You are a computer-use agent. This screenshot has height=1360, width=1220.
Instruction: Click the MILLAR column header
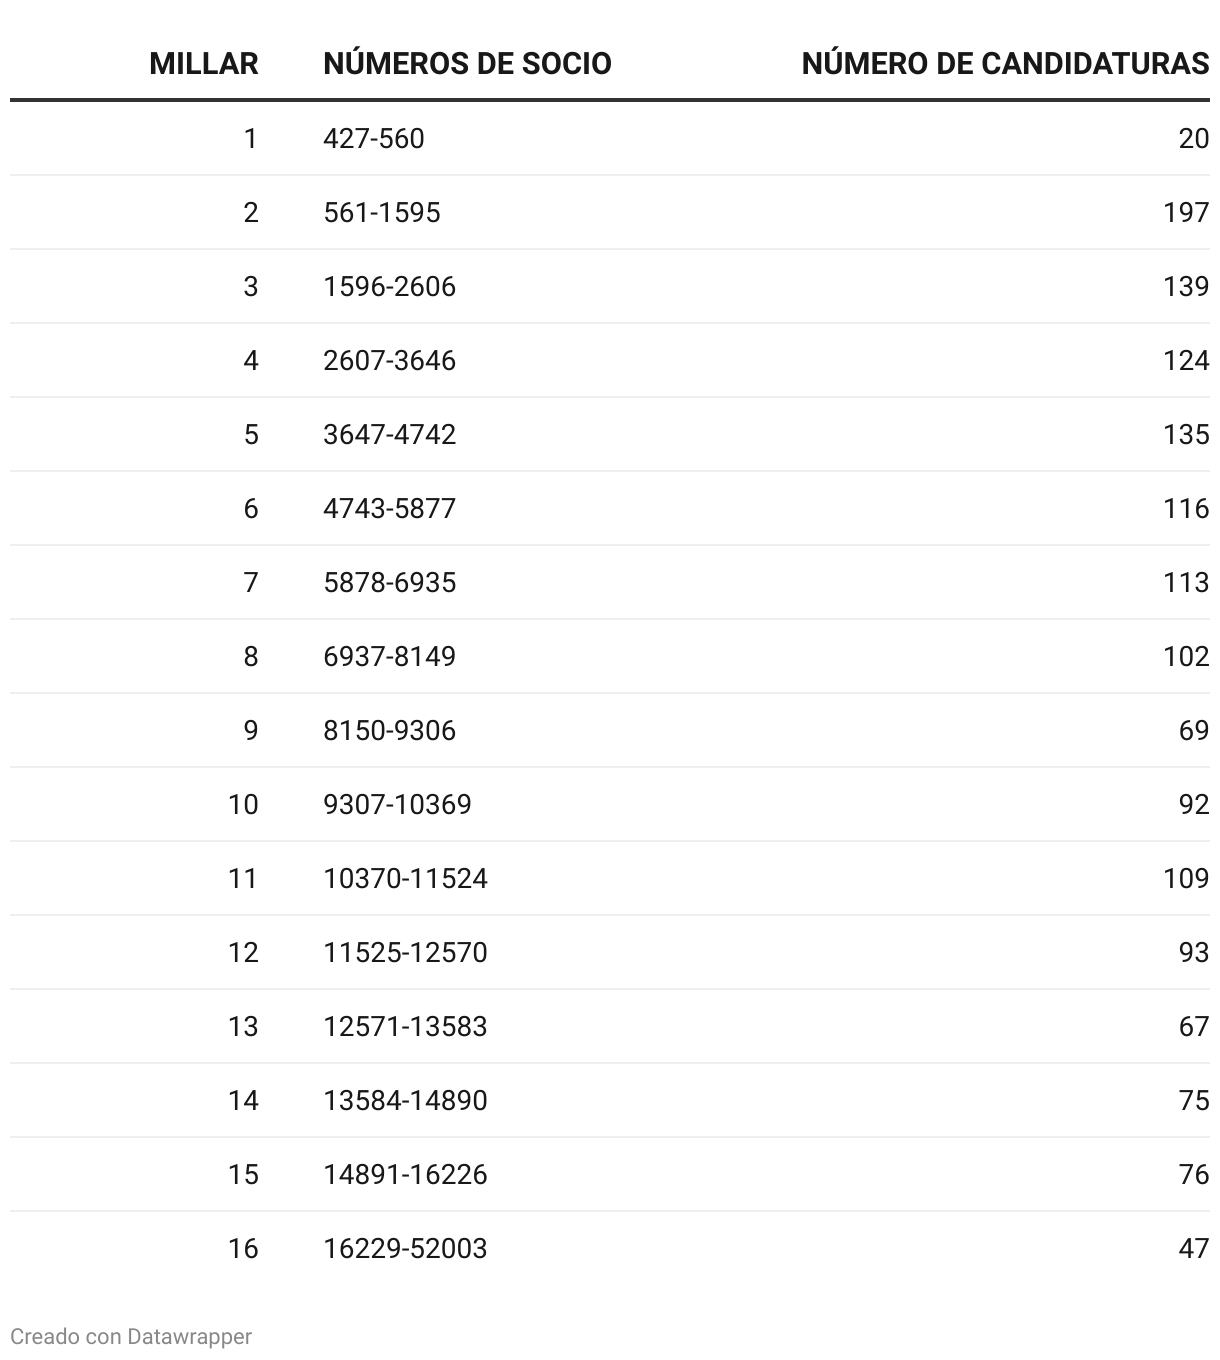click(x=204, y=64)
